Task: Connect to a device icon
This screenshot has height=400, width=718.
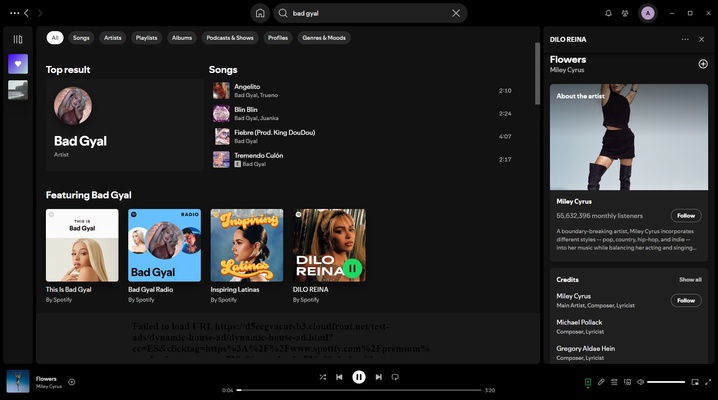Action: pos(627,382)
